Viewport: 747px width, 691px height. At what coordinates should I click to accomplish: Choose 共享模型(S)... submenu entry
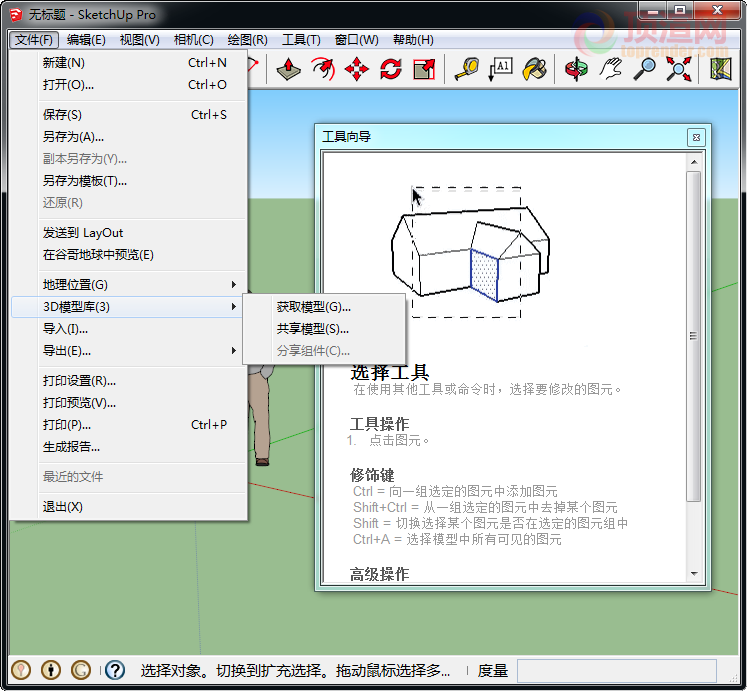click(324, 329)
